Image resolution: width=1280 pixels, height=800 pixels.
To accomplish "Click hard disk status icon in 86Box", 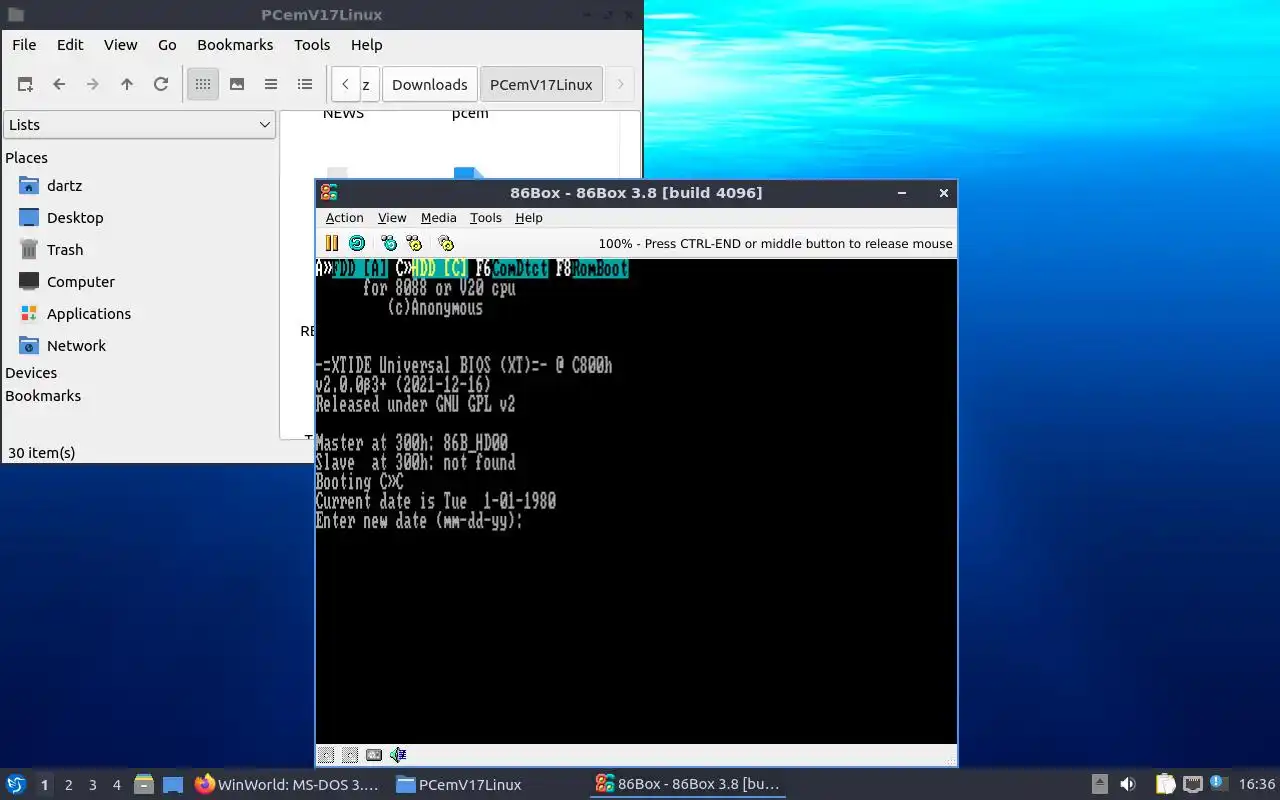I will tap(374, 755).
